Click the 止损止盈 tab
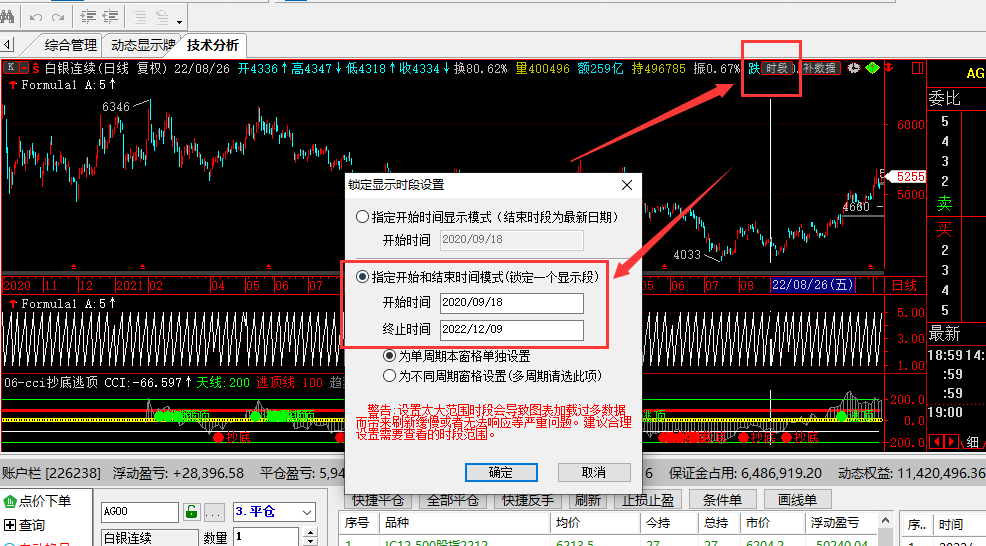This screenshot has height=546, width=986. click(648, 501)
